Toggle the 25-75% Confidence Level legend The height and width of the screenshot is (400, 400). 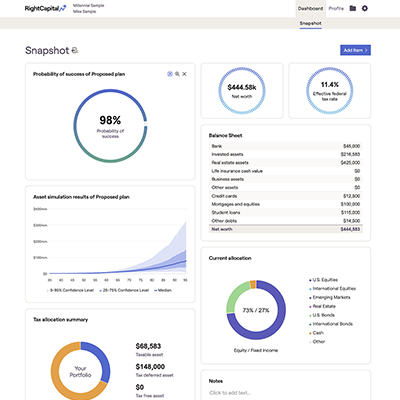tap(124, 290)
